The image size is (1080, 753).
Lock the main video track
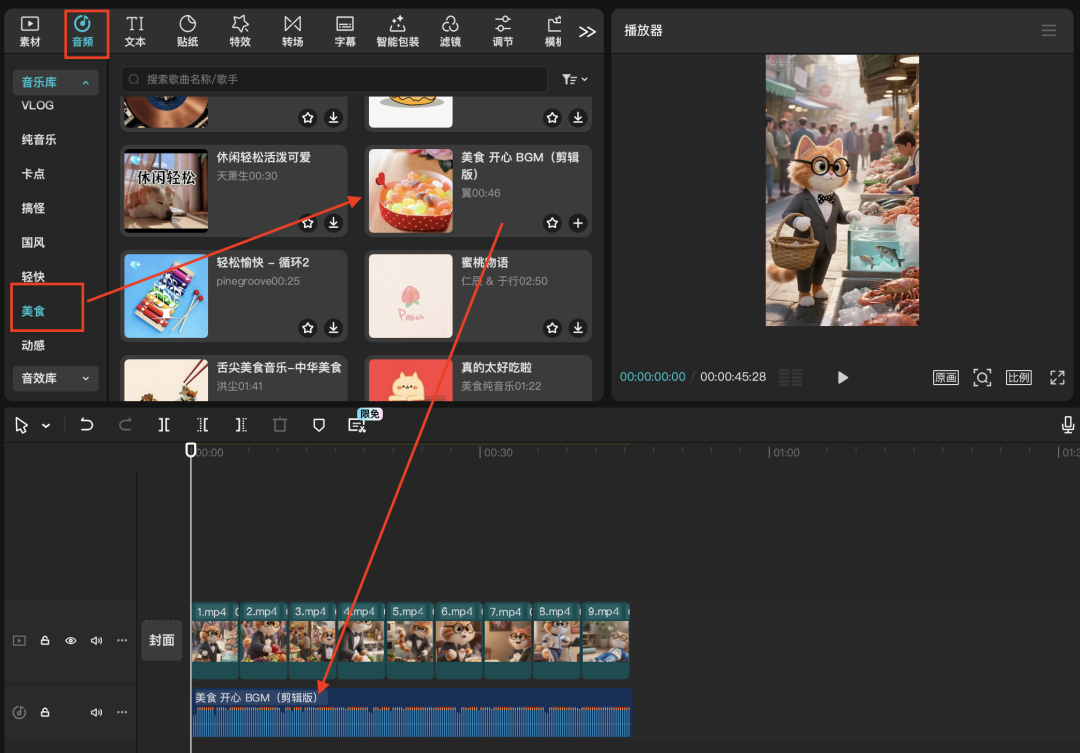pos(45,641)
